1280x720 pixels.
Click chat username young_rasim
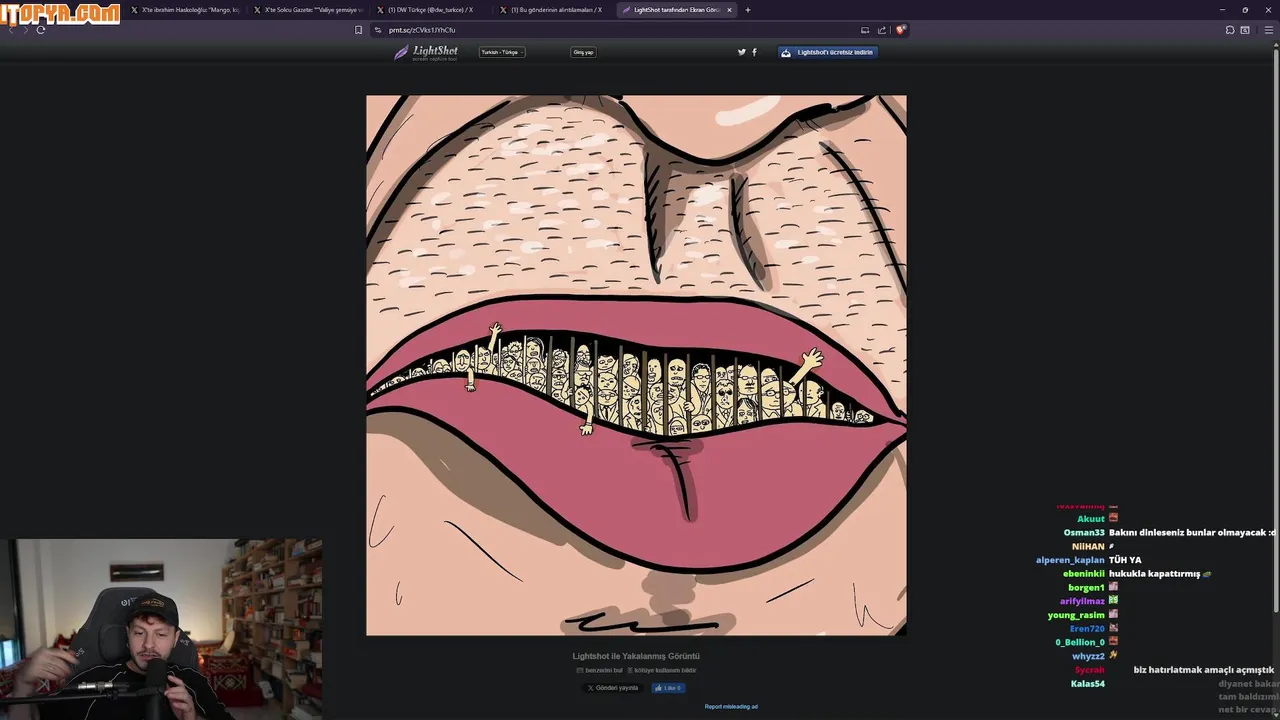point(1076,615)
